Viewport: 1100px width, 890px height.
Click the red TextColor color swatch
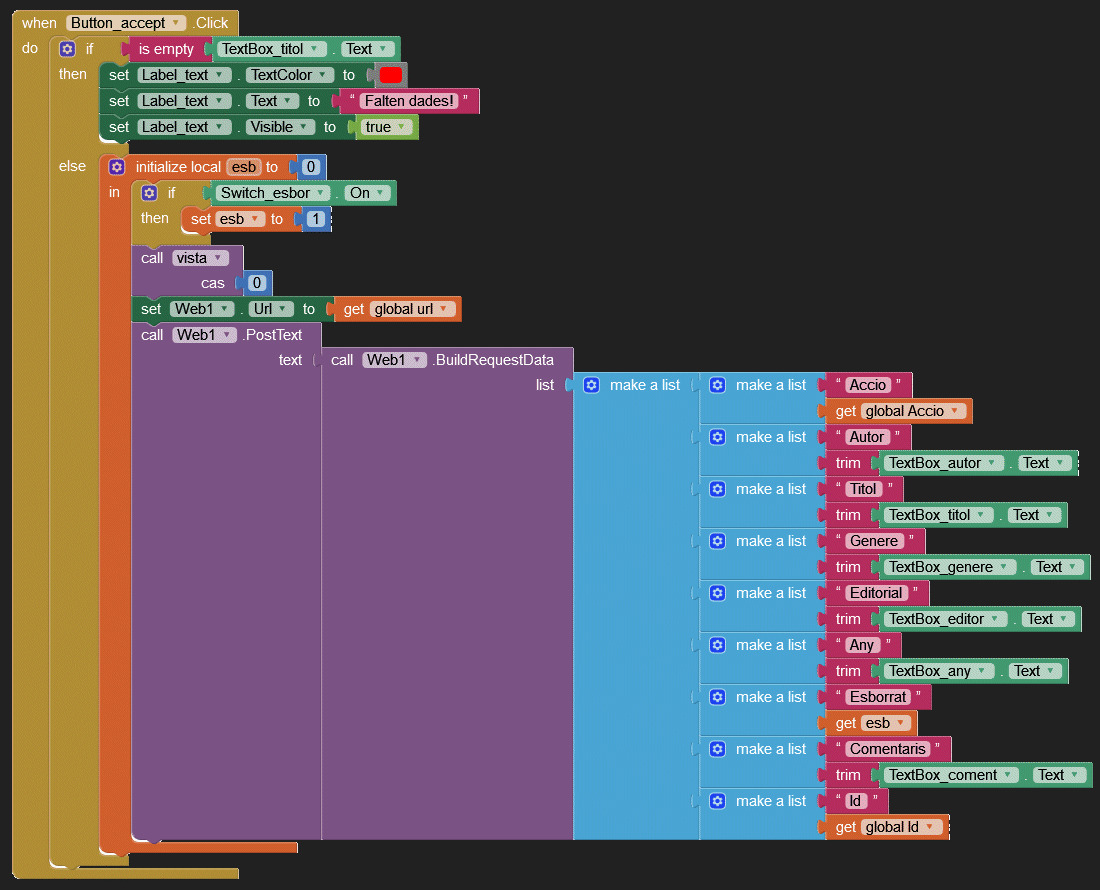pos(390,75)
